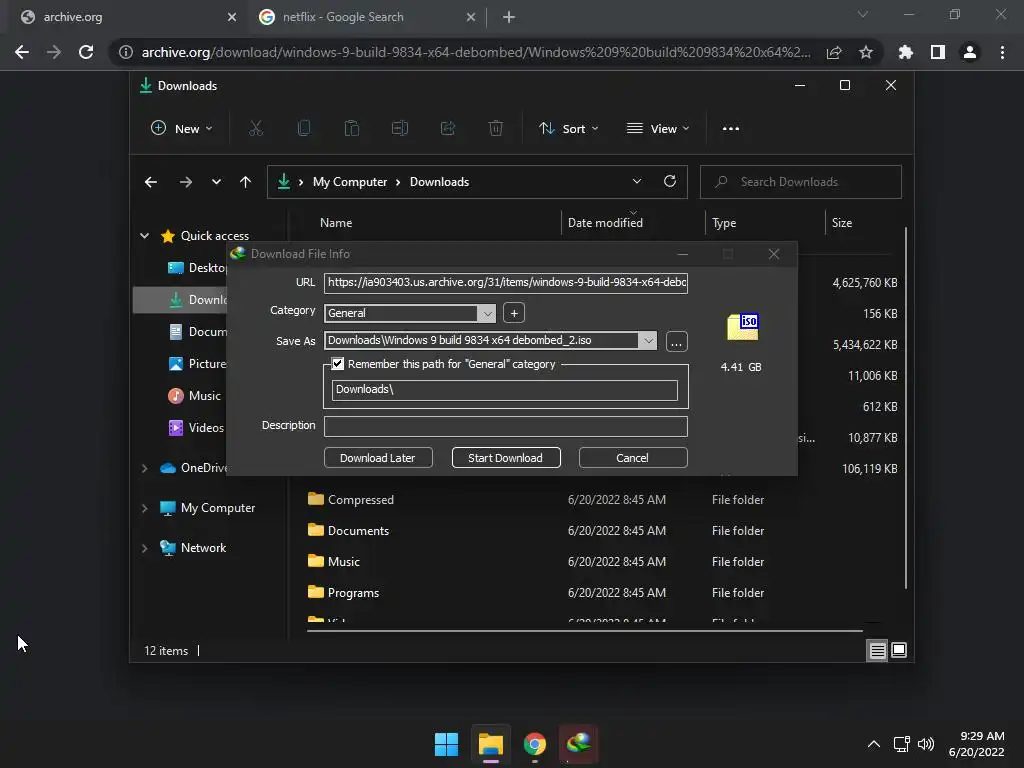
Task: Open address bar history dropdown
Action: 637,182
